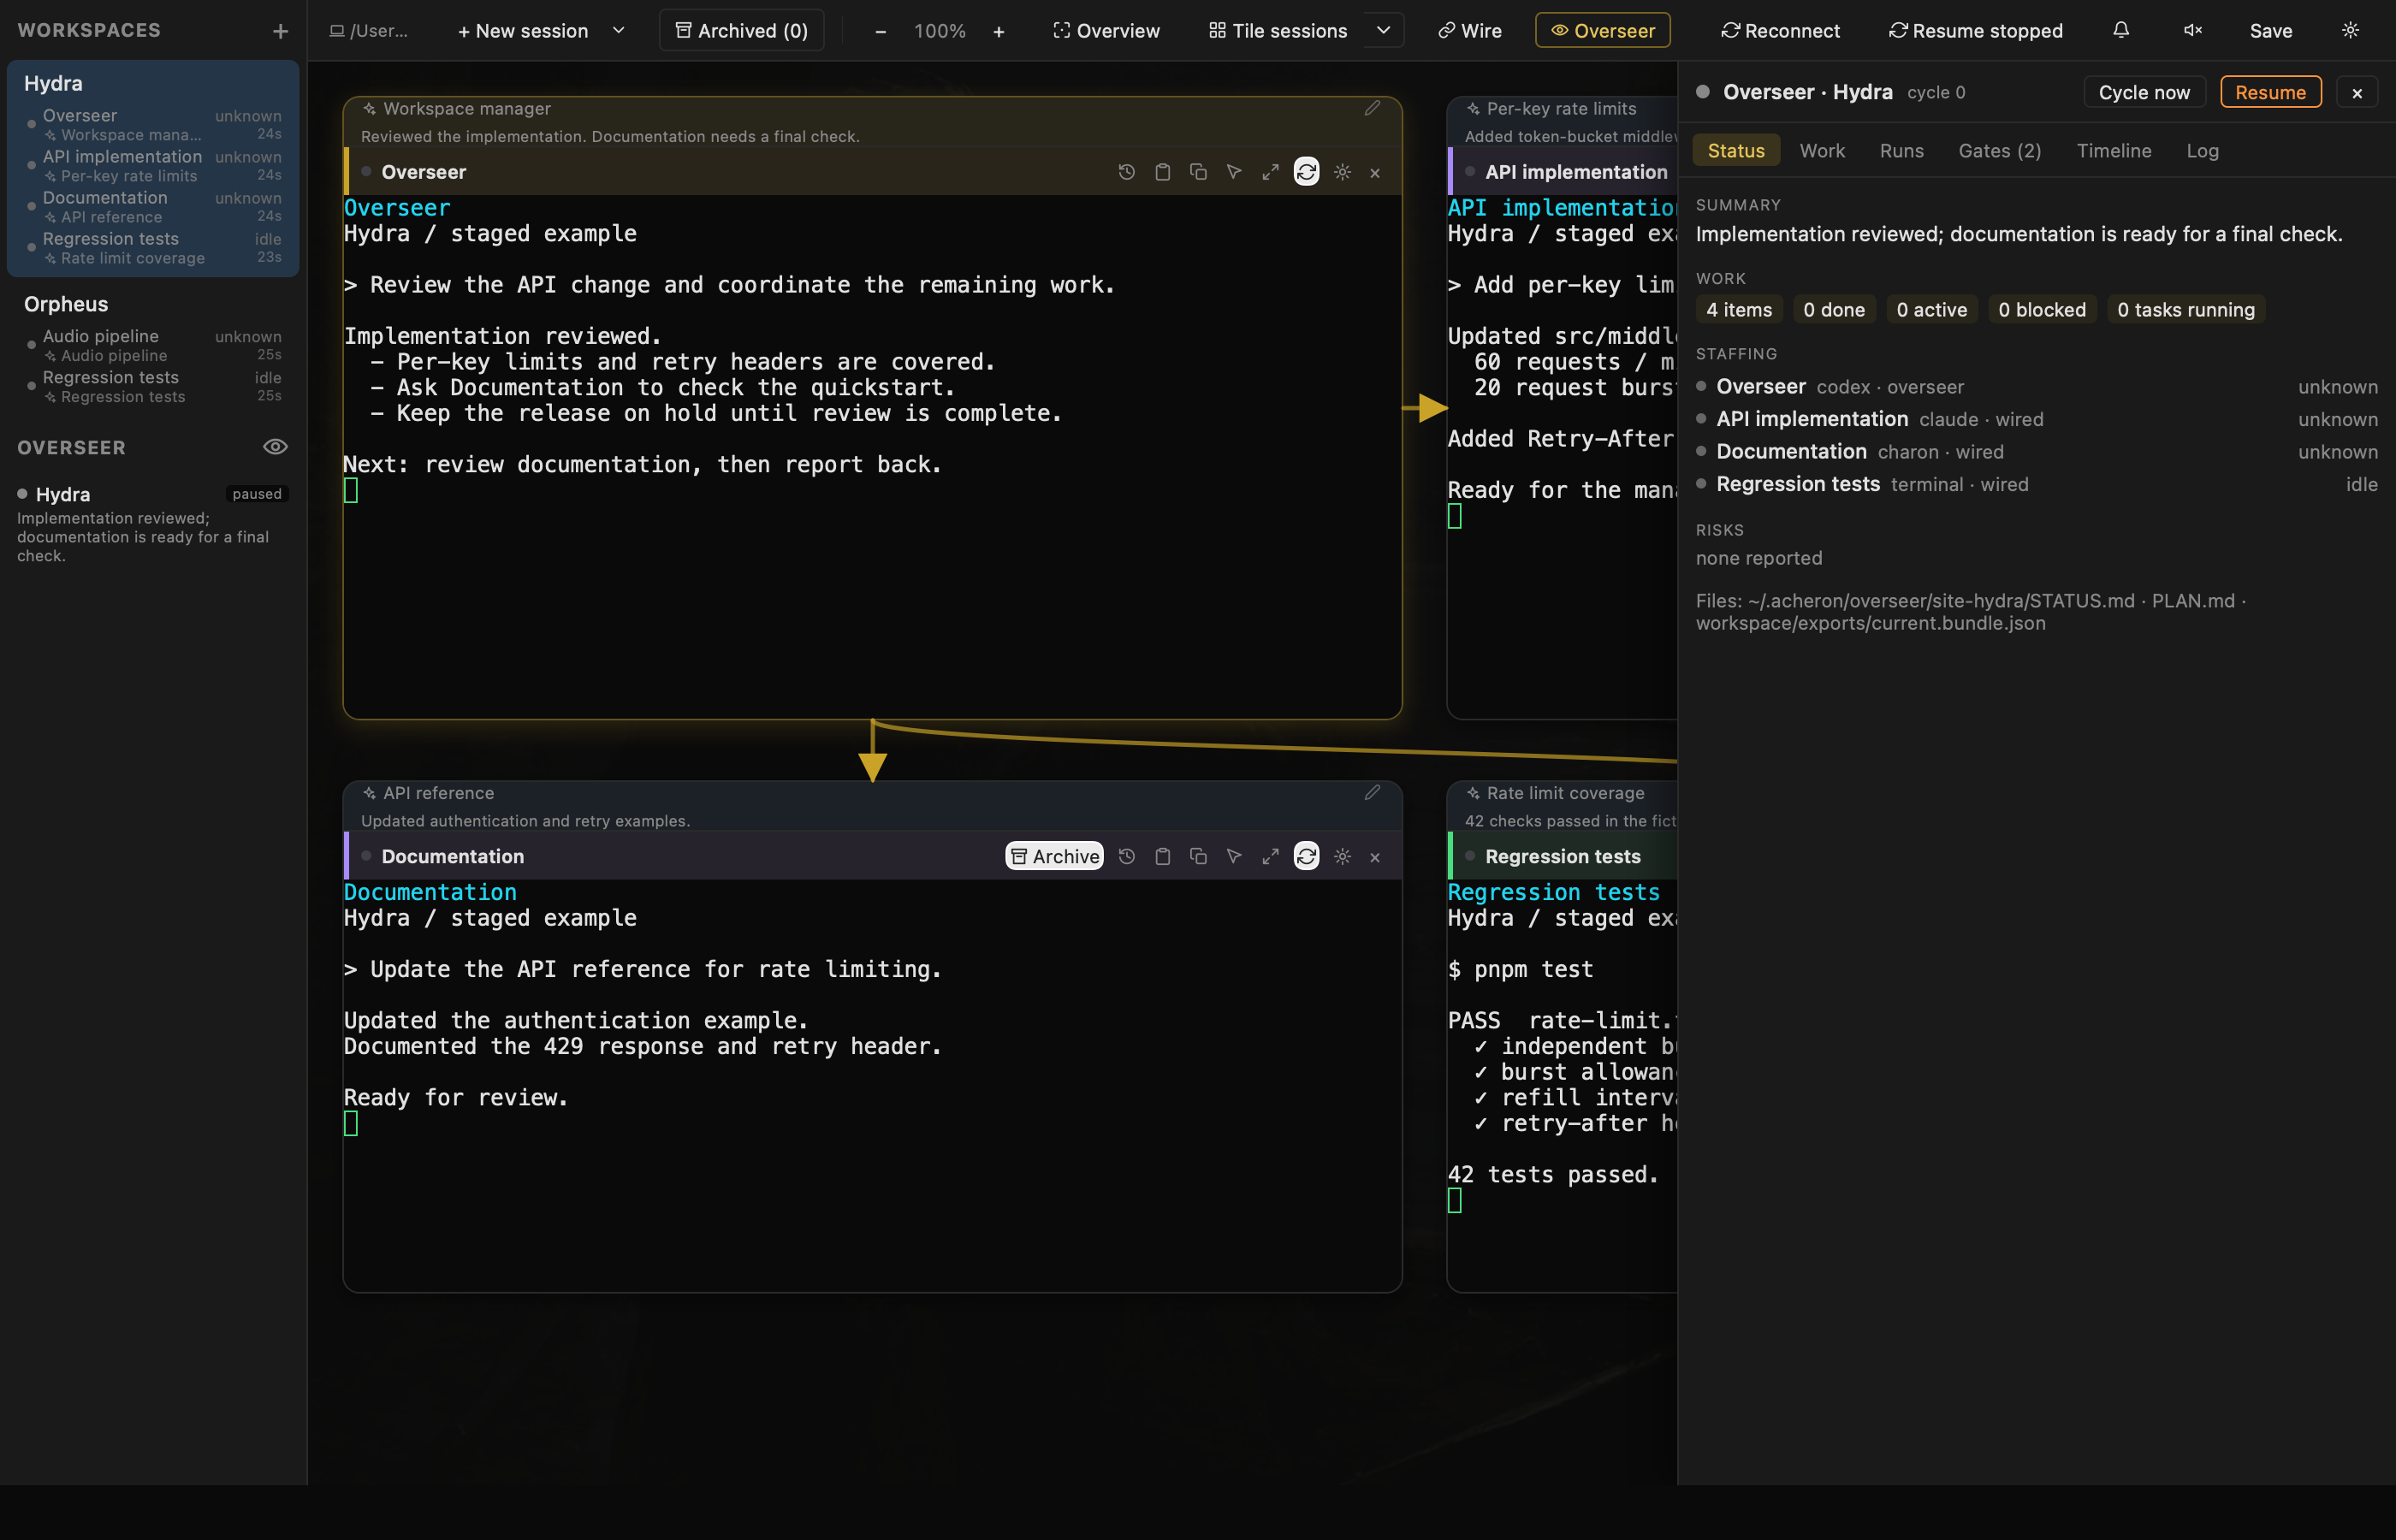Open the /User... path selector
The image size is (2396, 1540).
[x=369, y=30]
